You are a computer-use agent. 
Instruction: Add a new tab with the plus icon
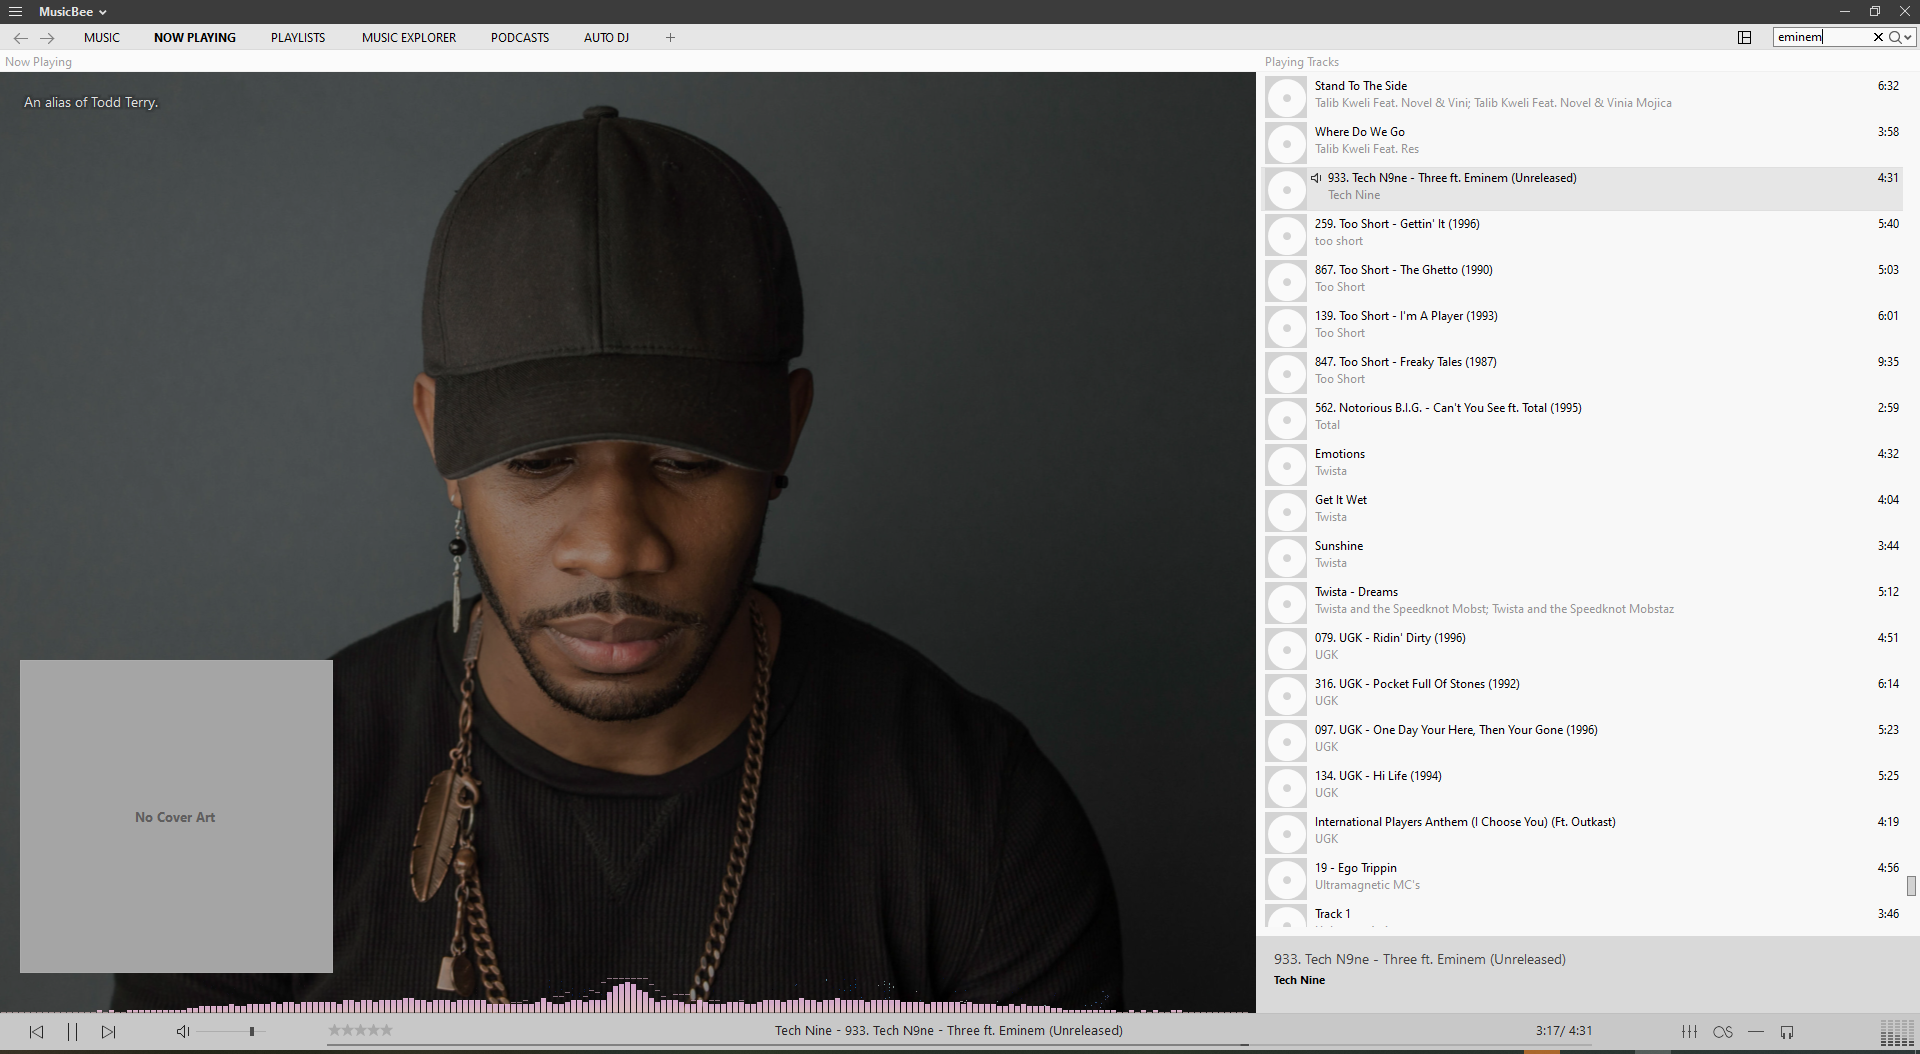670,38
